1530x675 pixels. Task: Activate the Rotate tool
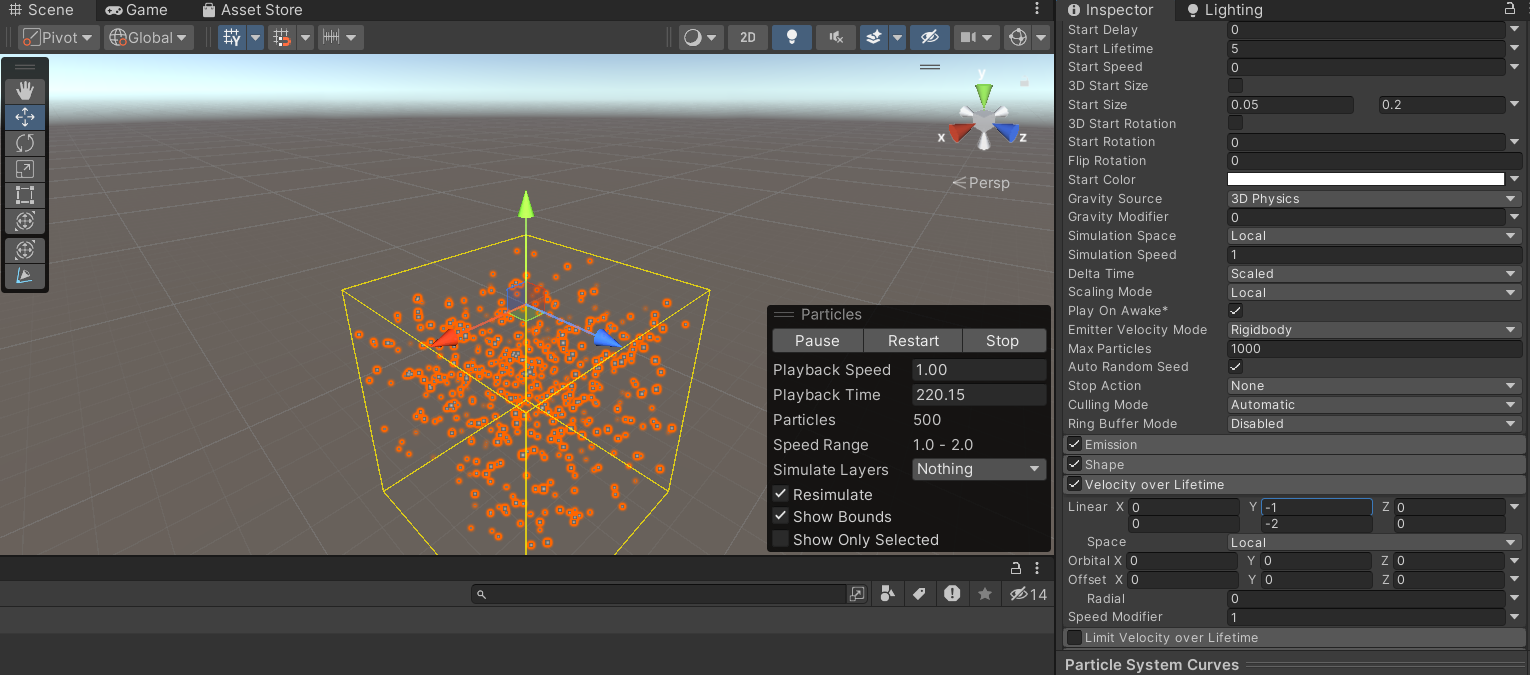tap(25, 143)
